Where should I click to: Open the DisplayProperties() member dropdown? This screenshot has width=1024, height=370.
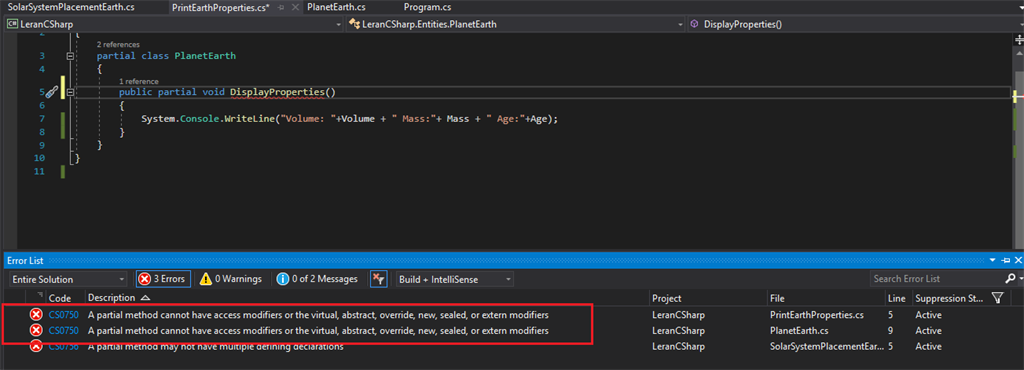tap(847, 24)
